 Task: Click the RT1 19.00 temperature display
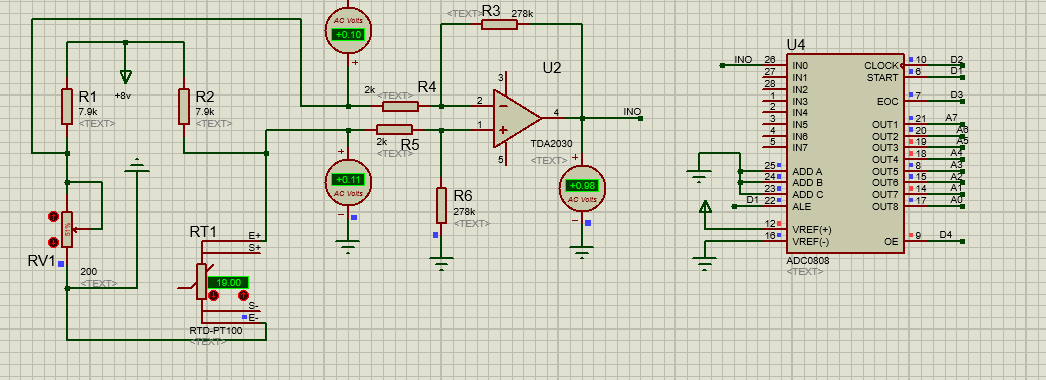pos(227,283)
